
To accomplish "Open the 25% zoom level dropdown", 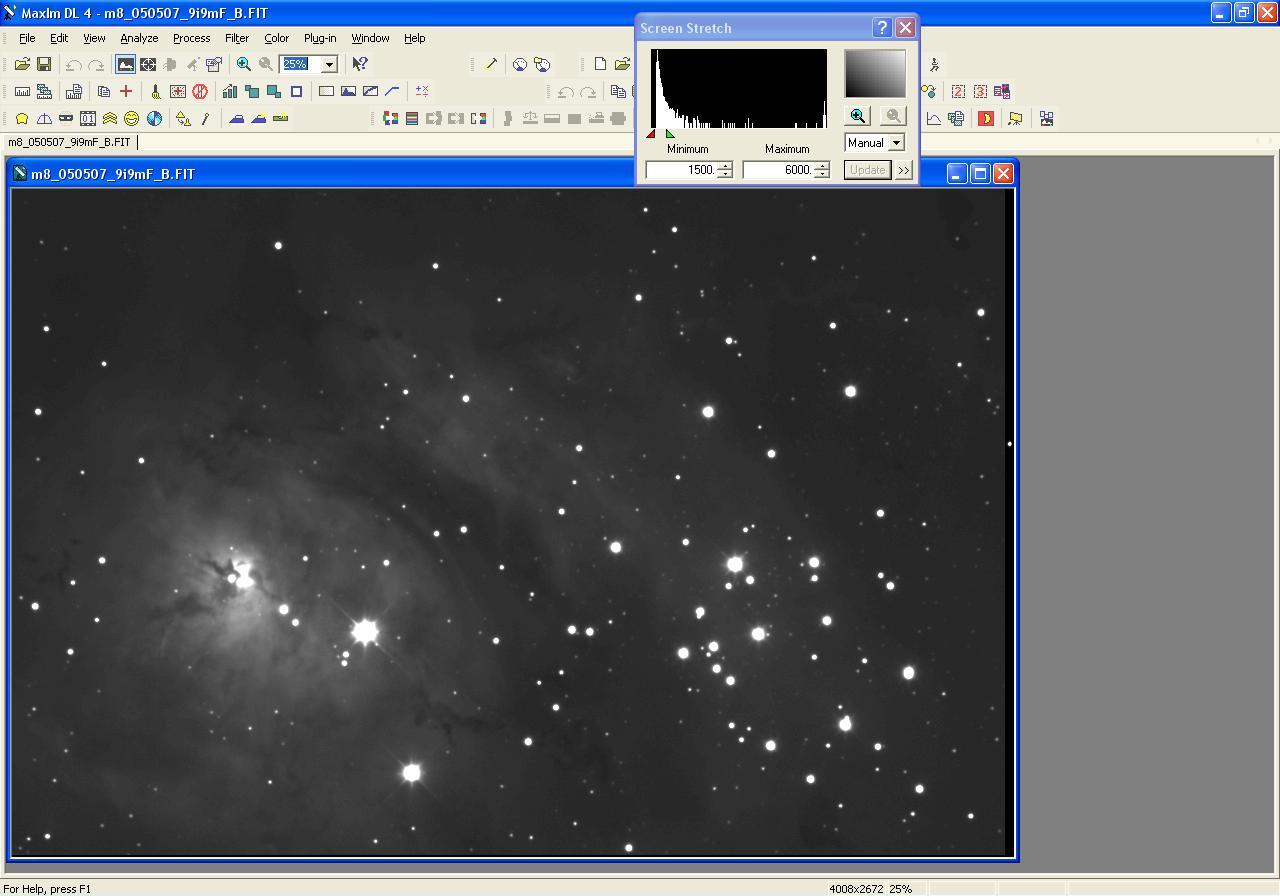I will tap(328, 64).
